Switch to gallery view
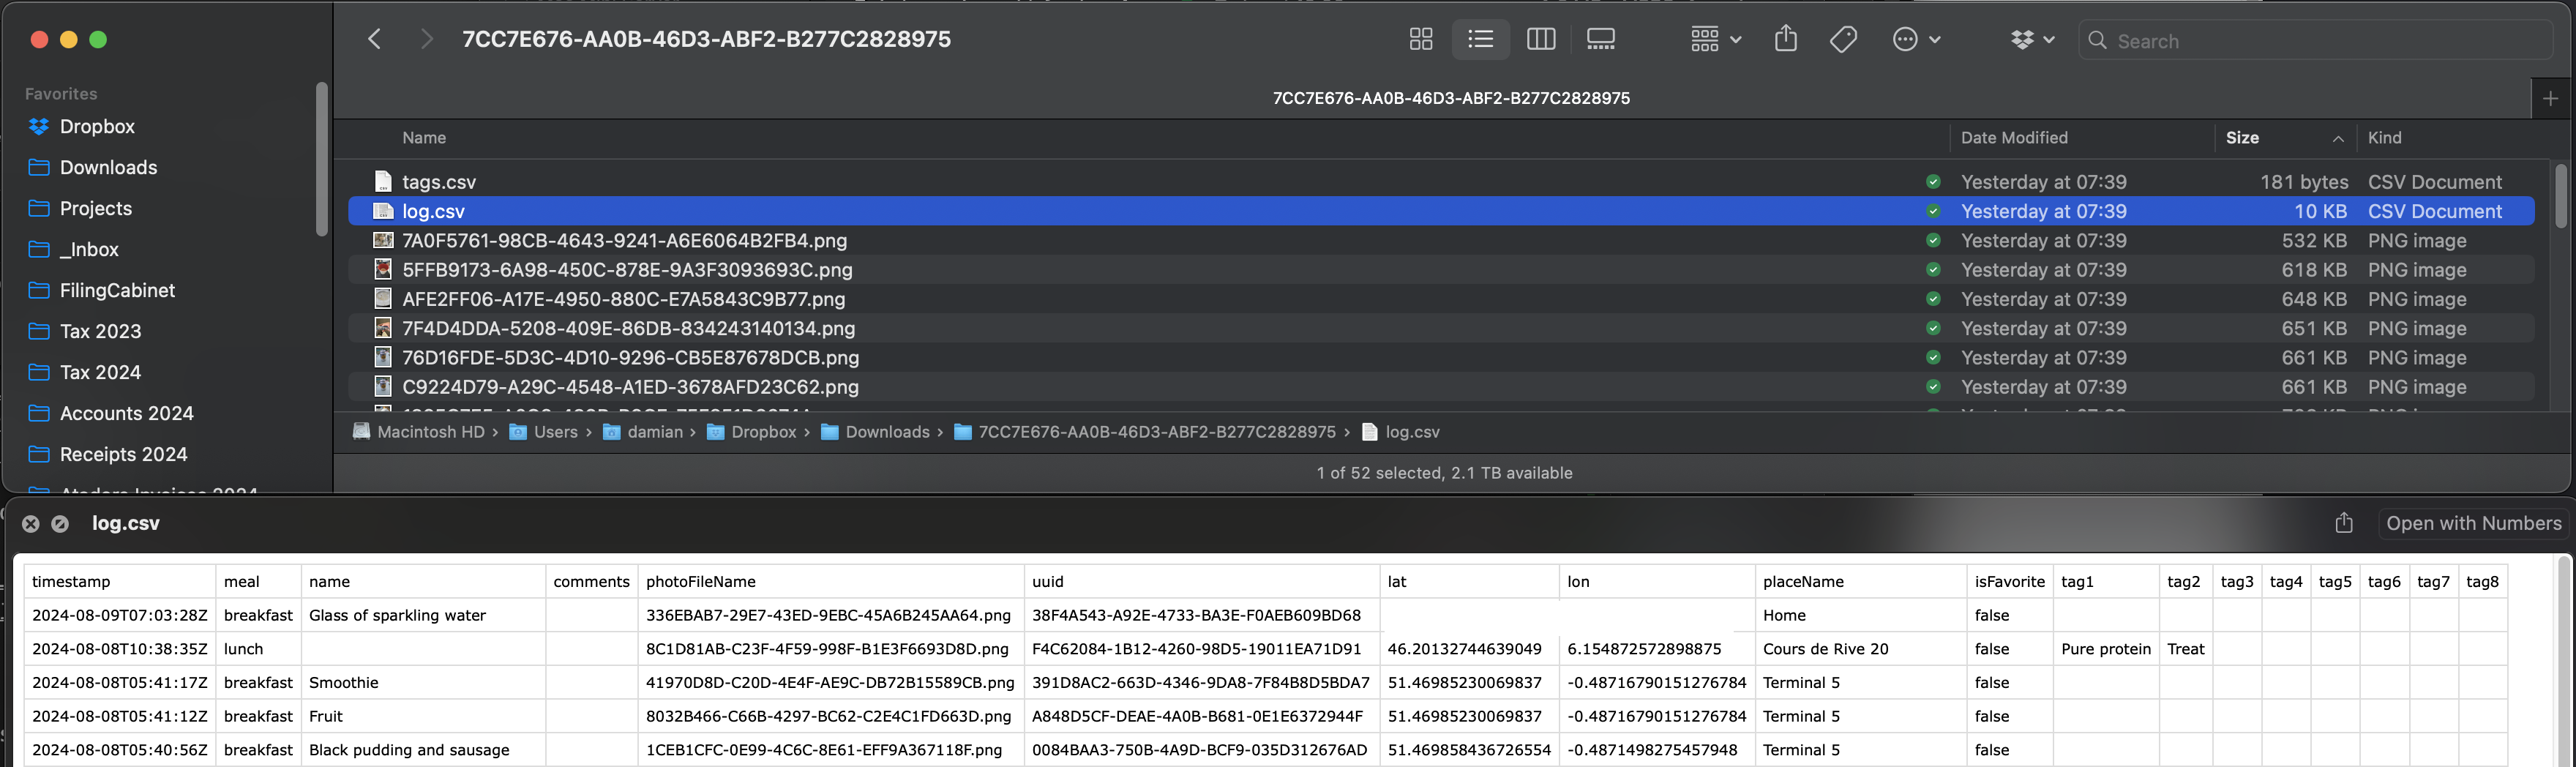2576x767 pixels. point(1600,40)
